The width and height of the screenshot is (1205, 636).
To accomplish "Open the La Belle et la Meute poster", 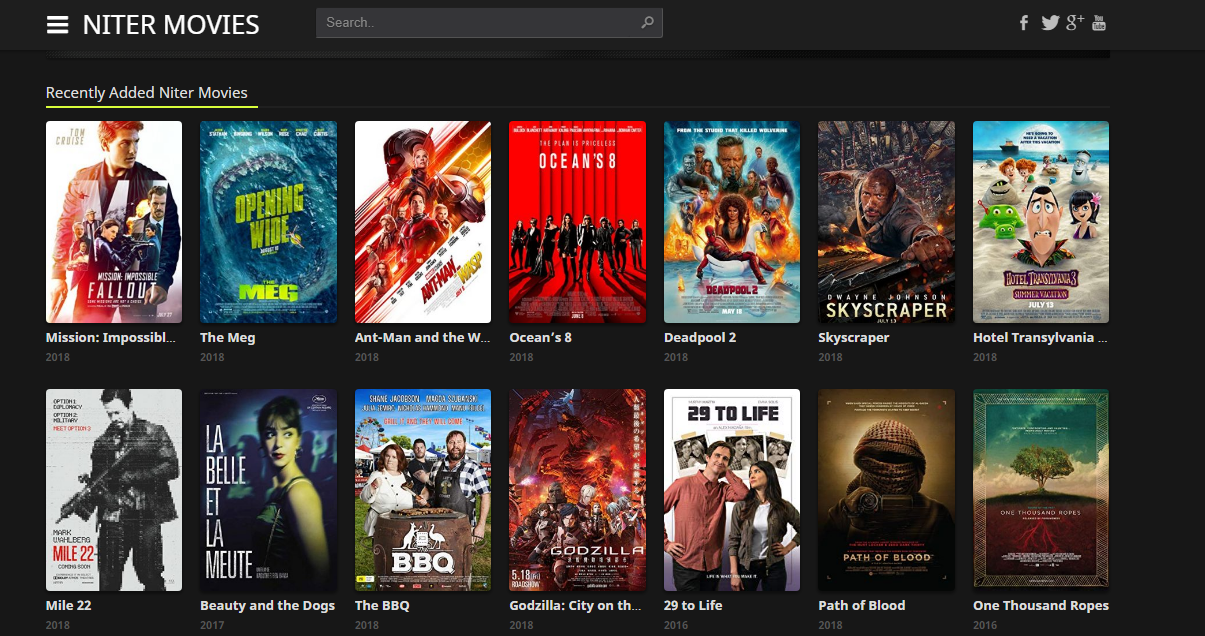I will 268,490.
